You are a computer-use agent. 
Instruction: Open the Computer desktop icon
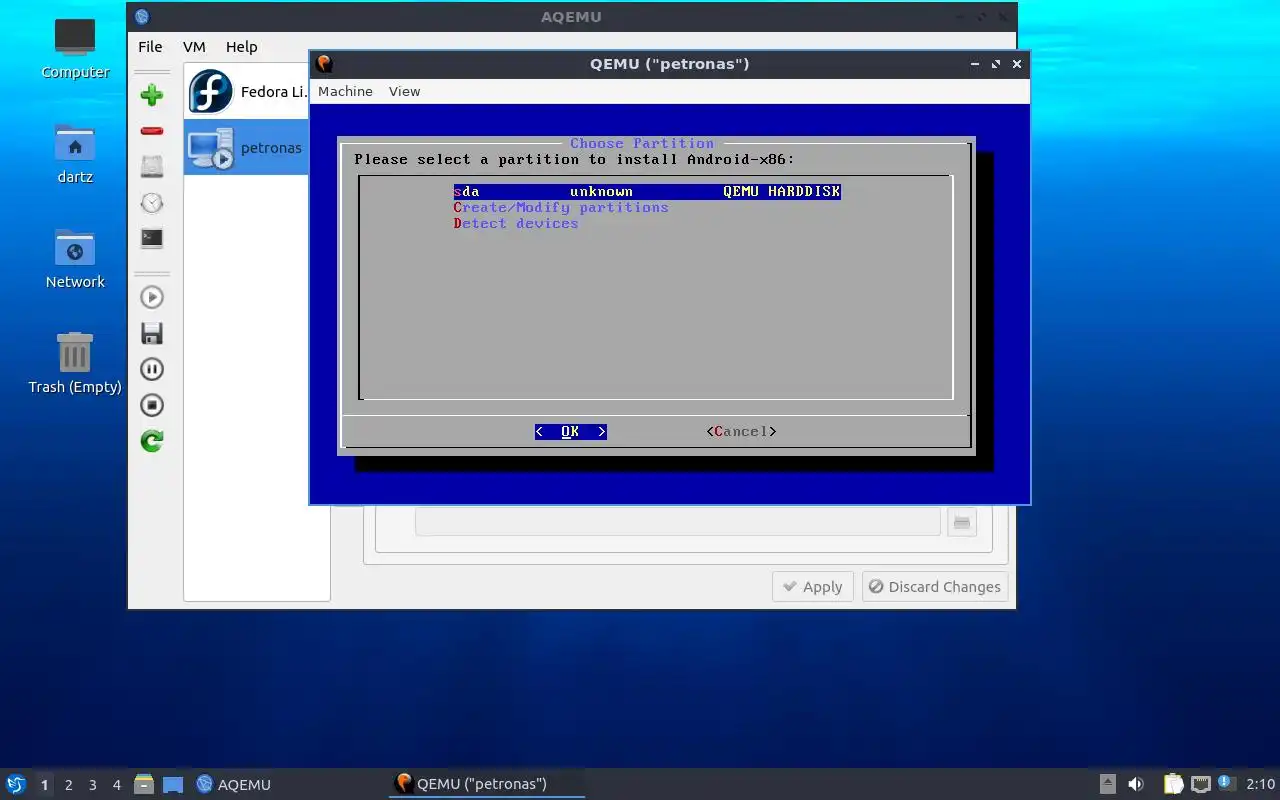click(x=75, y=48)
